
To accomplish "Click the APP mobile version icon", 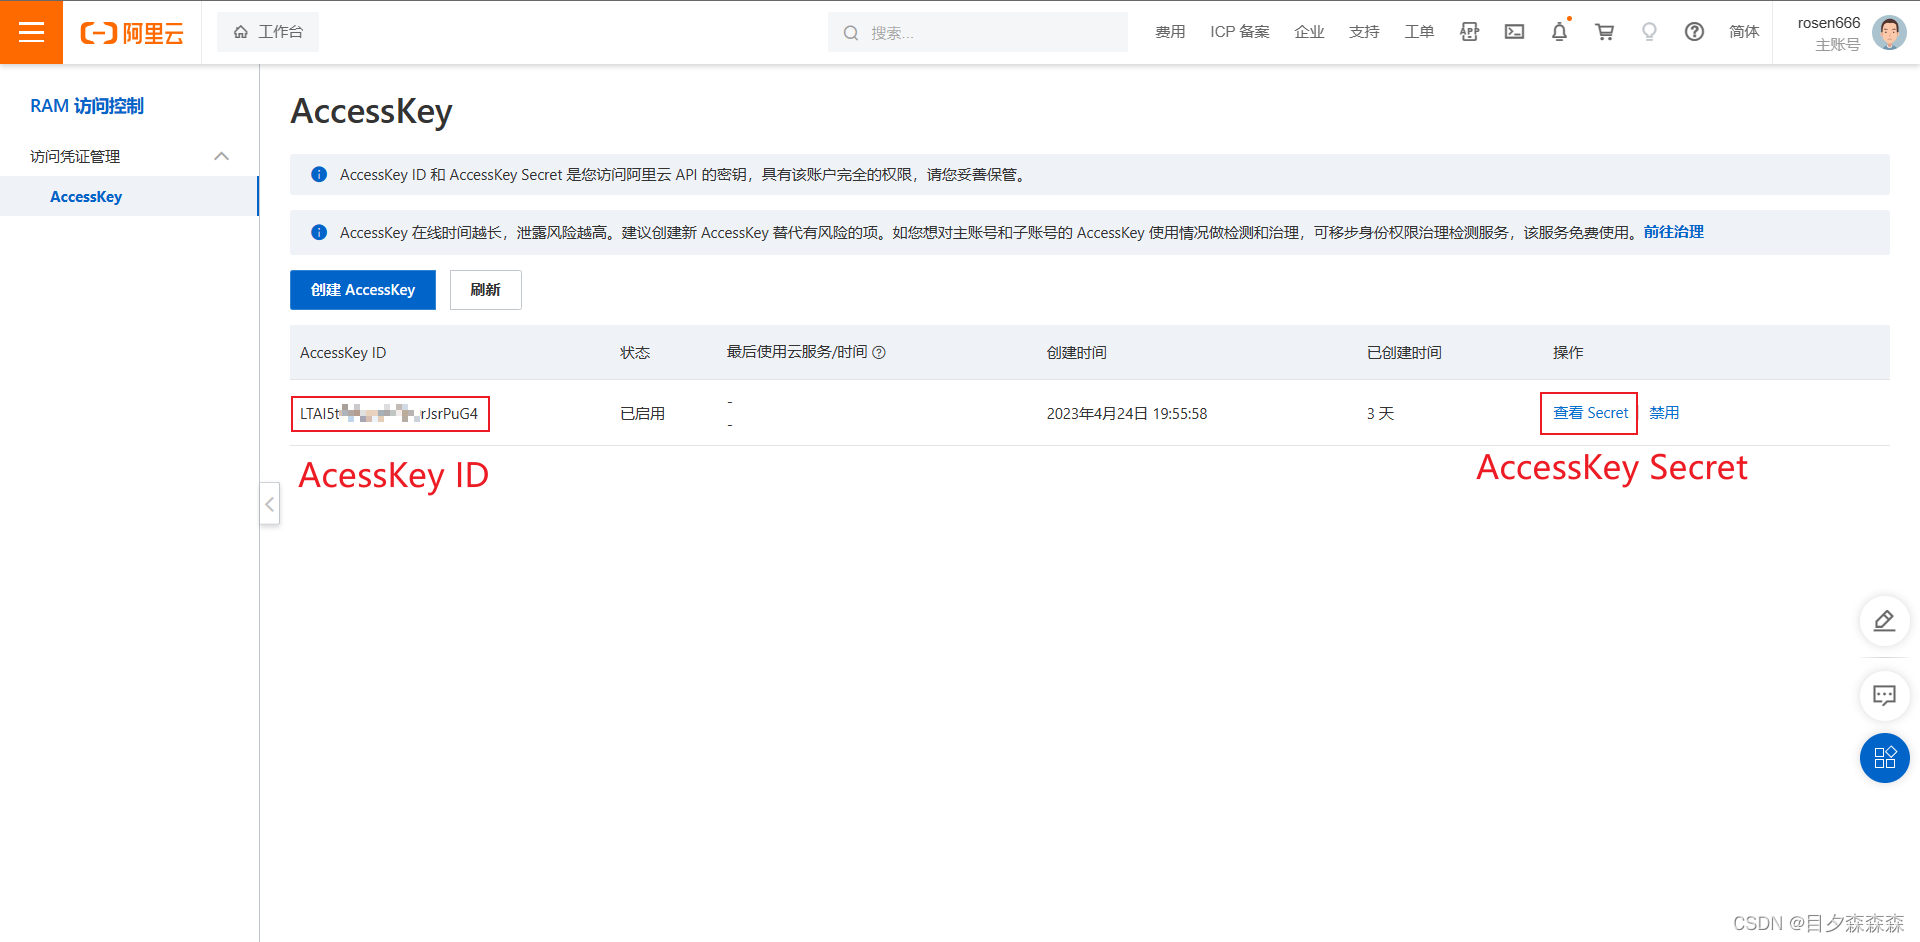I will 1469,32.
